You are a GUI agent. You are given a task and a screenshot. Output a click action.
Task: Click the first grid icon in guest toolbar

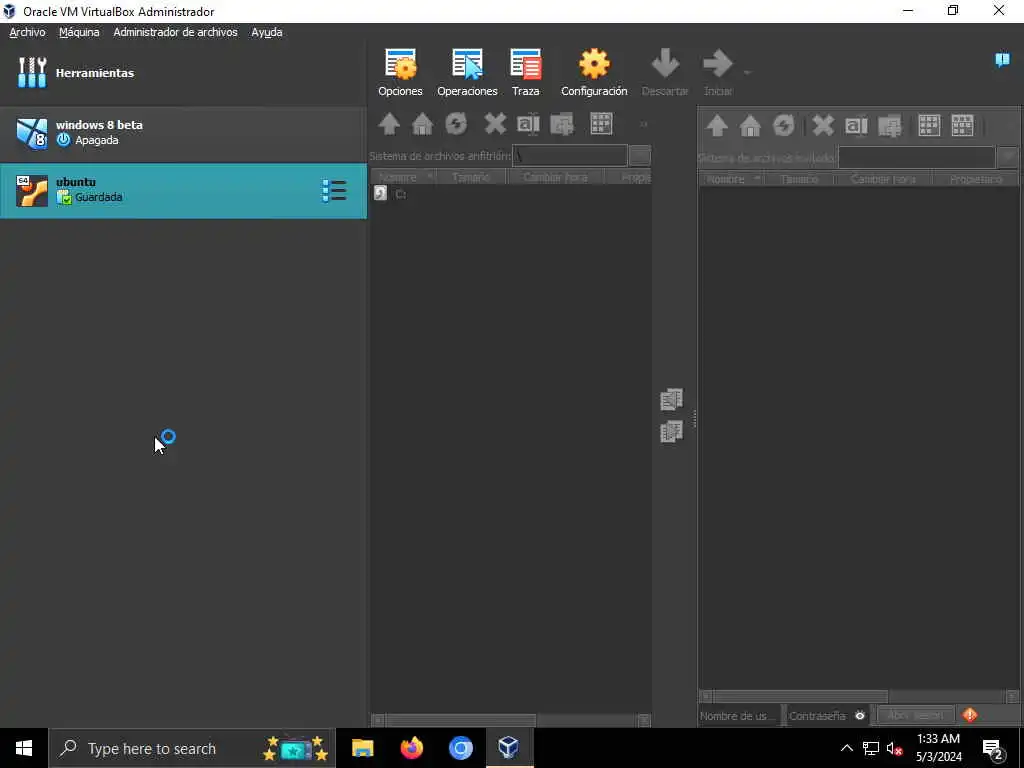coord(929,125)
